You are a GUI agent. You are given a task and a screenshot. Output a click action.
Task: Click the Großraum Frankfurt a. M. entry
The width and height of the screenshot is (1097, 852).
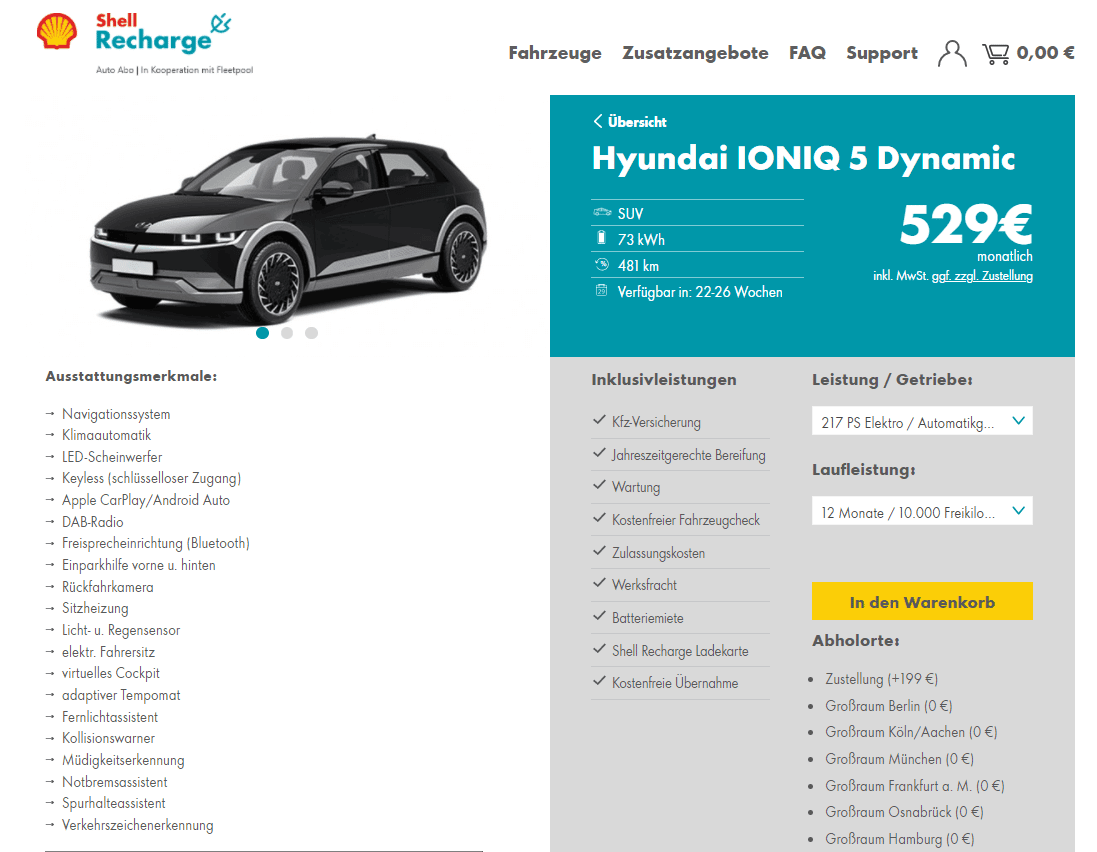914,786
